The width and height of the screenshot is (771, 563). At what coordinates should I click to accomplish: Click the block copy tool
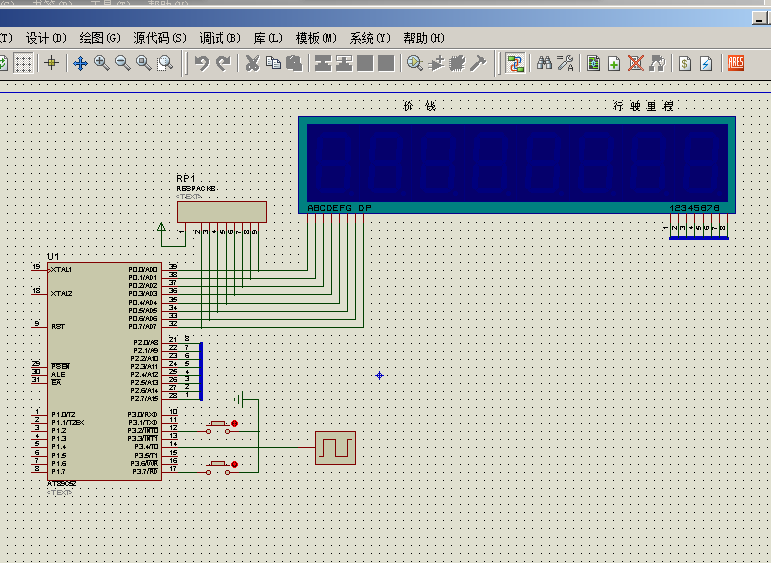pyautogui.click(x=323, y=63)
